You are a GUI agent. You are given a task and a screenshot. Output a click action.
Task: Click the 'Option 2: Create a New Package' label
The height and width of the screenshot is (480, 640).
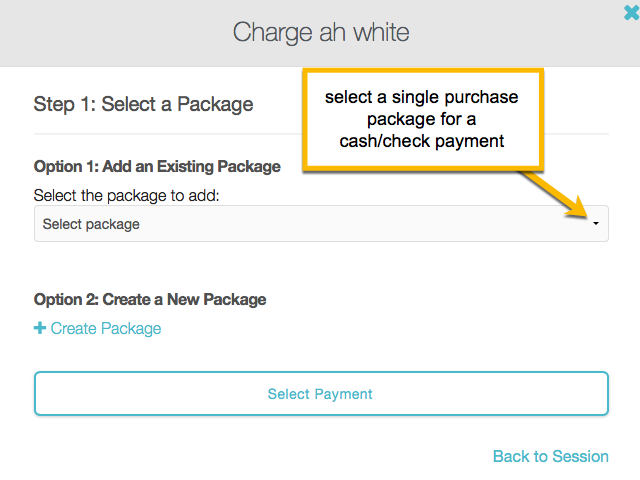(150, 299)
